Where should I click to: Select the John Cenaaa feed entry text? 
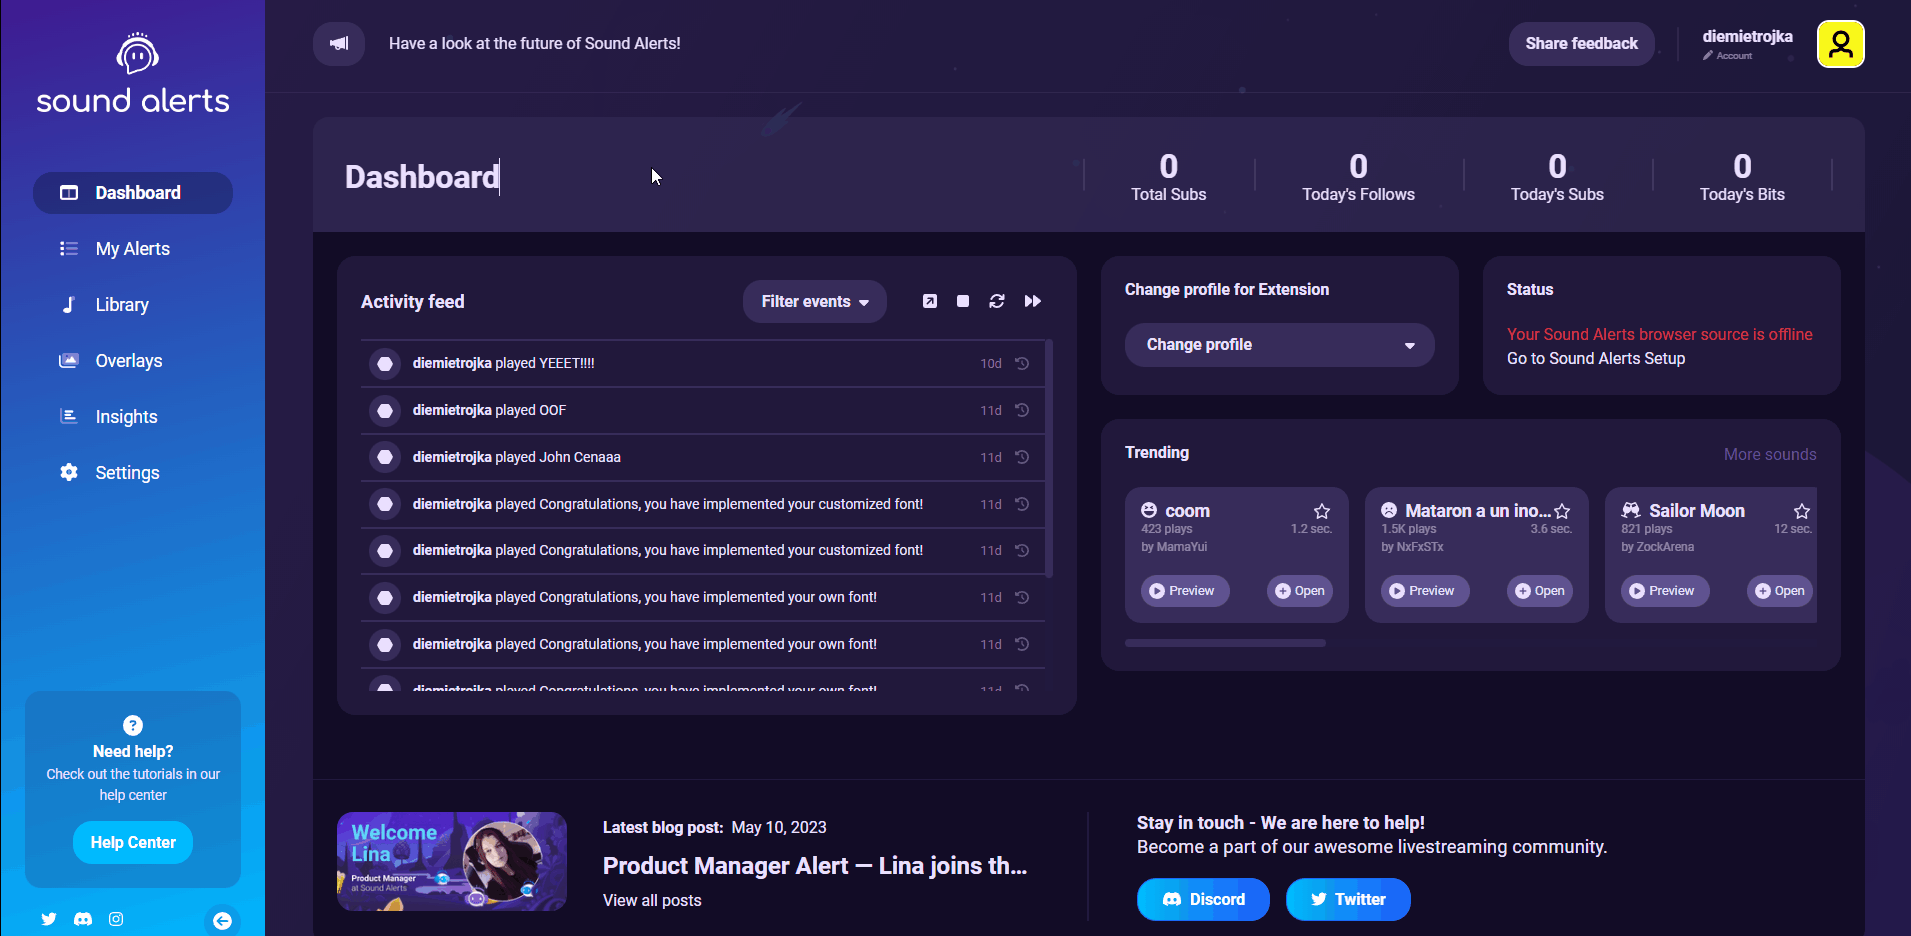(x=517, y=457)
